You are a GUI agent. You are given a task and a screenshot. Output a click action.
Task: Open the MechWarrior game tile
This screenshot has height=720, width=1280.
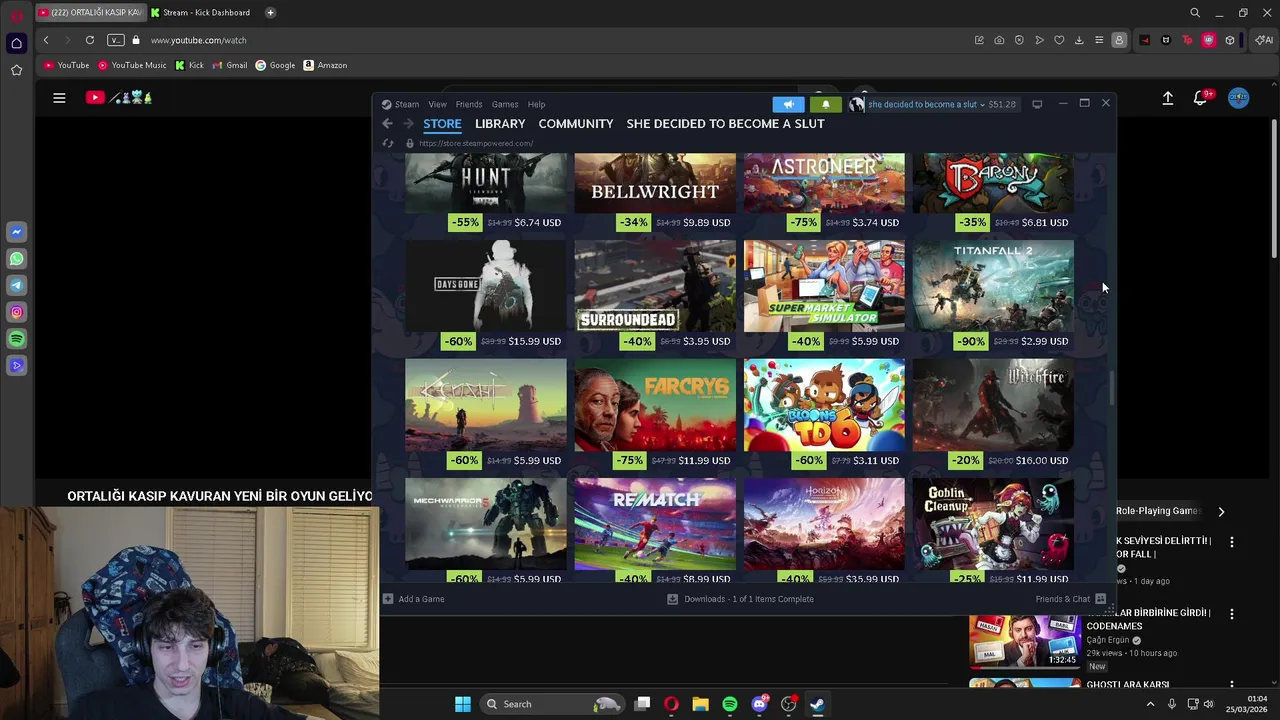486,523
